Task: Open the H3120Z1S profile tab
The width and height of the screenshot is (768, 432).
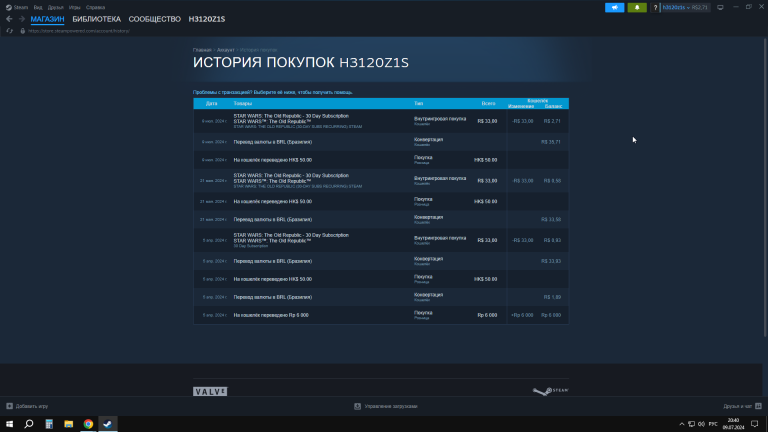Action: 207,19
